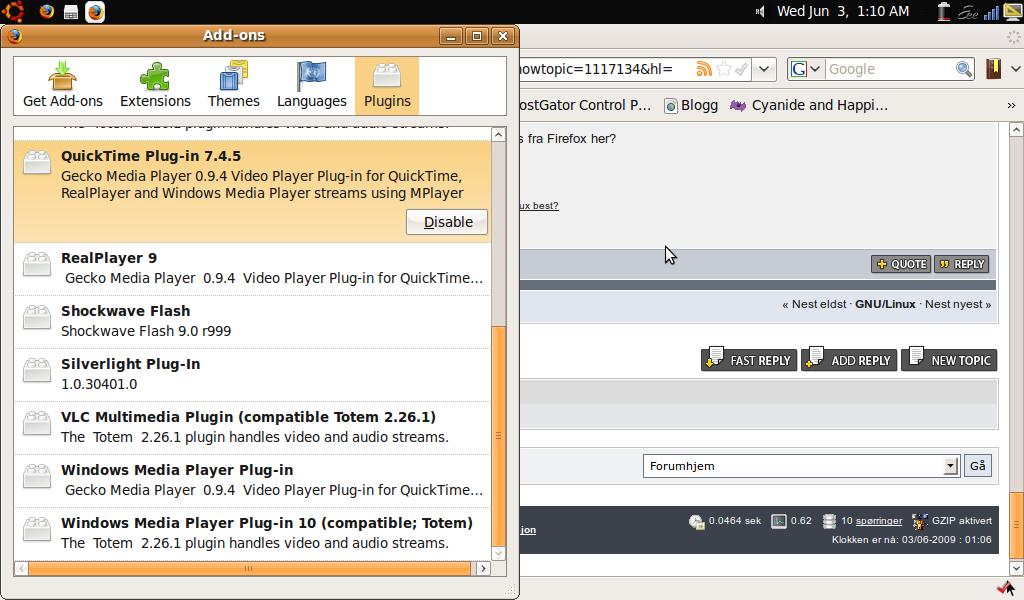Viewport: 1024px width, 600px height.
Task: Click the QuickTime Plug-in lego icon
Action: (37, 162)
